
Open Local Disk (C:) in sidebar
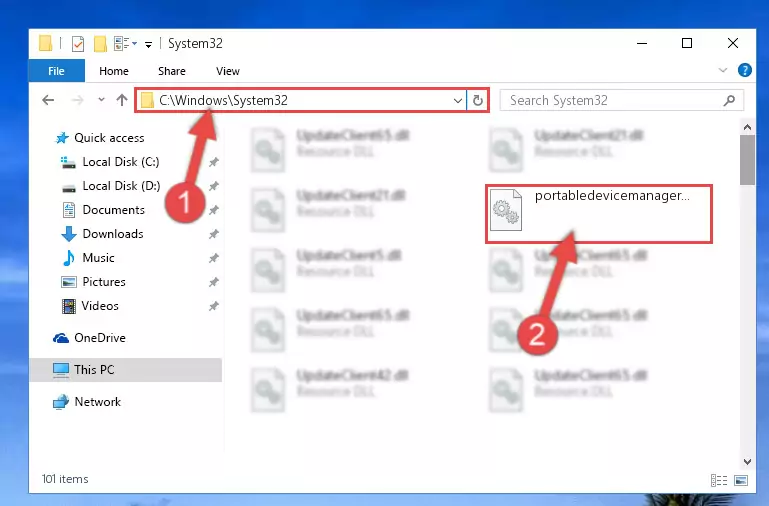121,162
